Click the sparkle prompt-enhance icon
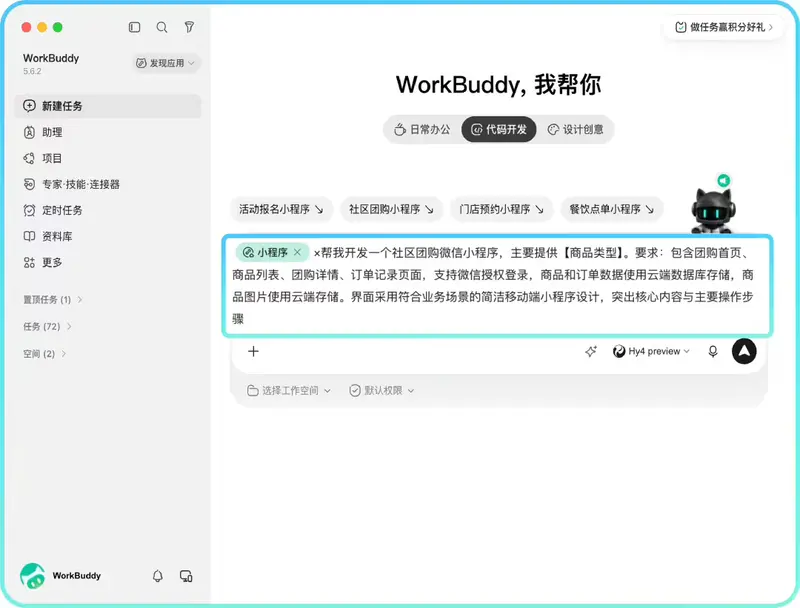 [591, 351]
